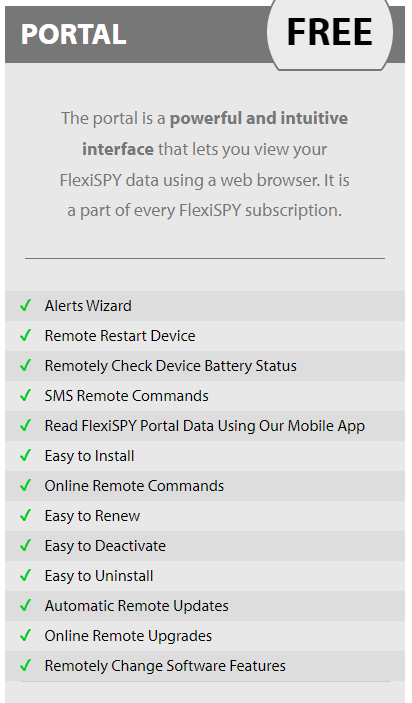Select Read FlexiSPY Portal Data Using Our Mobile App
412x703 pixels.
point(205,426)
